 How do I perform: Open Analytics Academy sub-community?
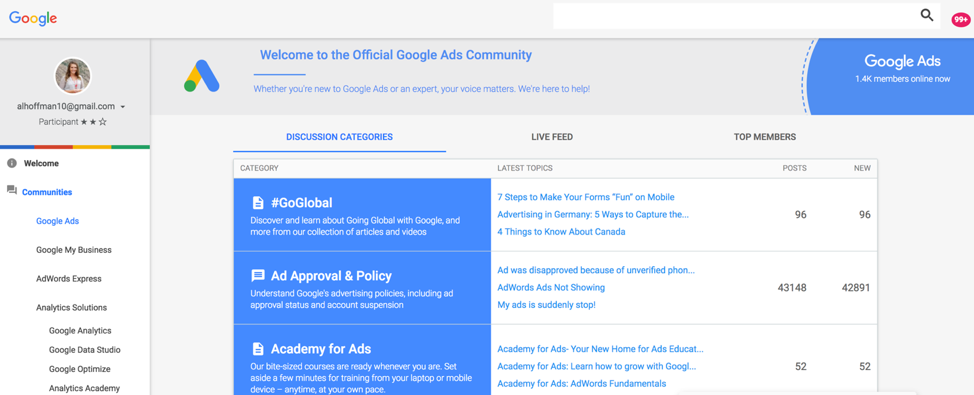84,388
